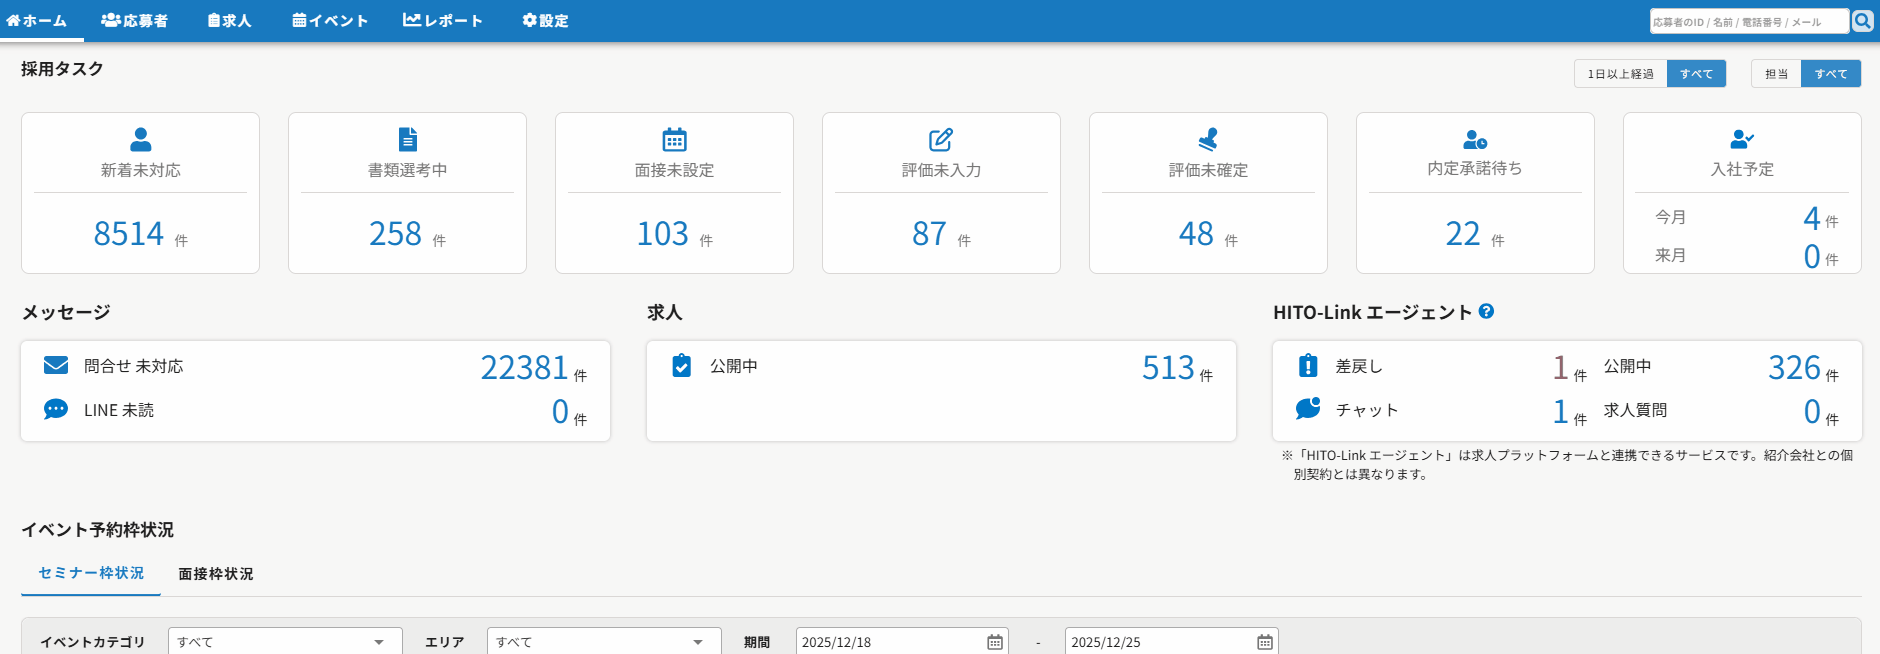Click the 面接未設定 calendar icon
Screen dimensions: 1880x654
(x=675, y=139)
